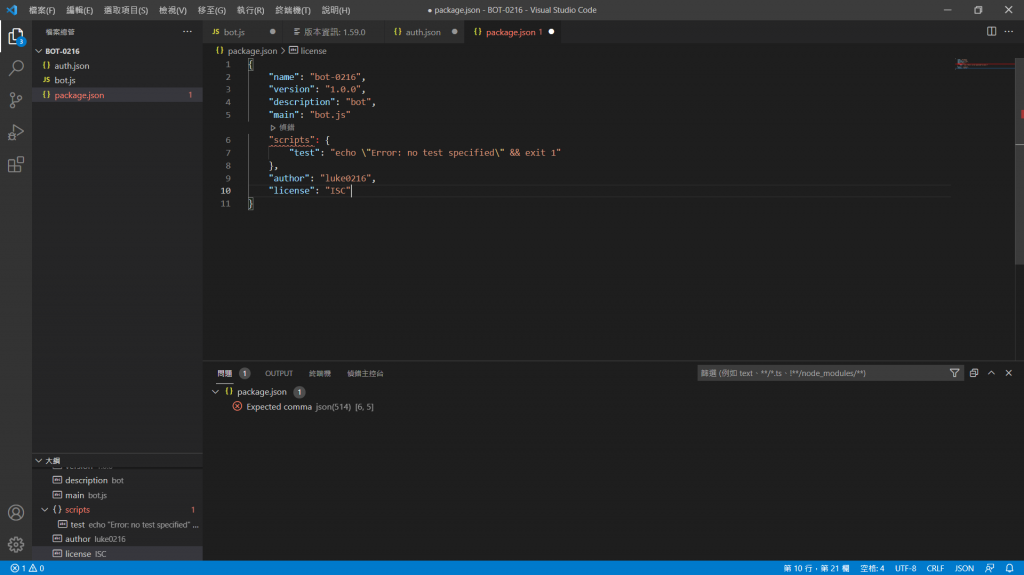The width and height of the screenshot is (1024, 575).
Task: Switch to the OUTPUT panel tab
Action: (279, 373)
